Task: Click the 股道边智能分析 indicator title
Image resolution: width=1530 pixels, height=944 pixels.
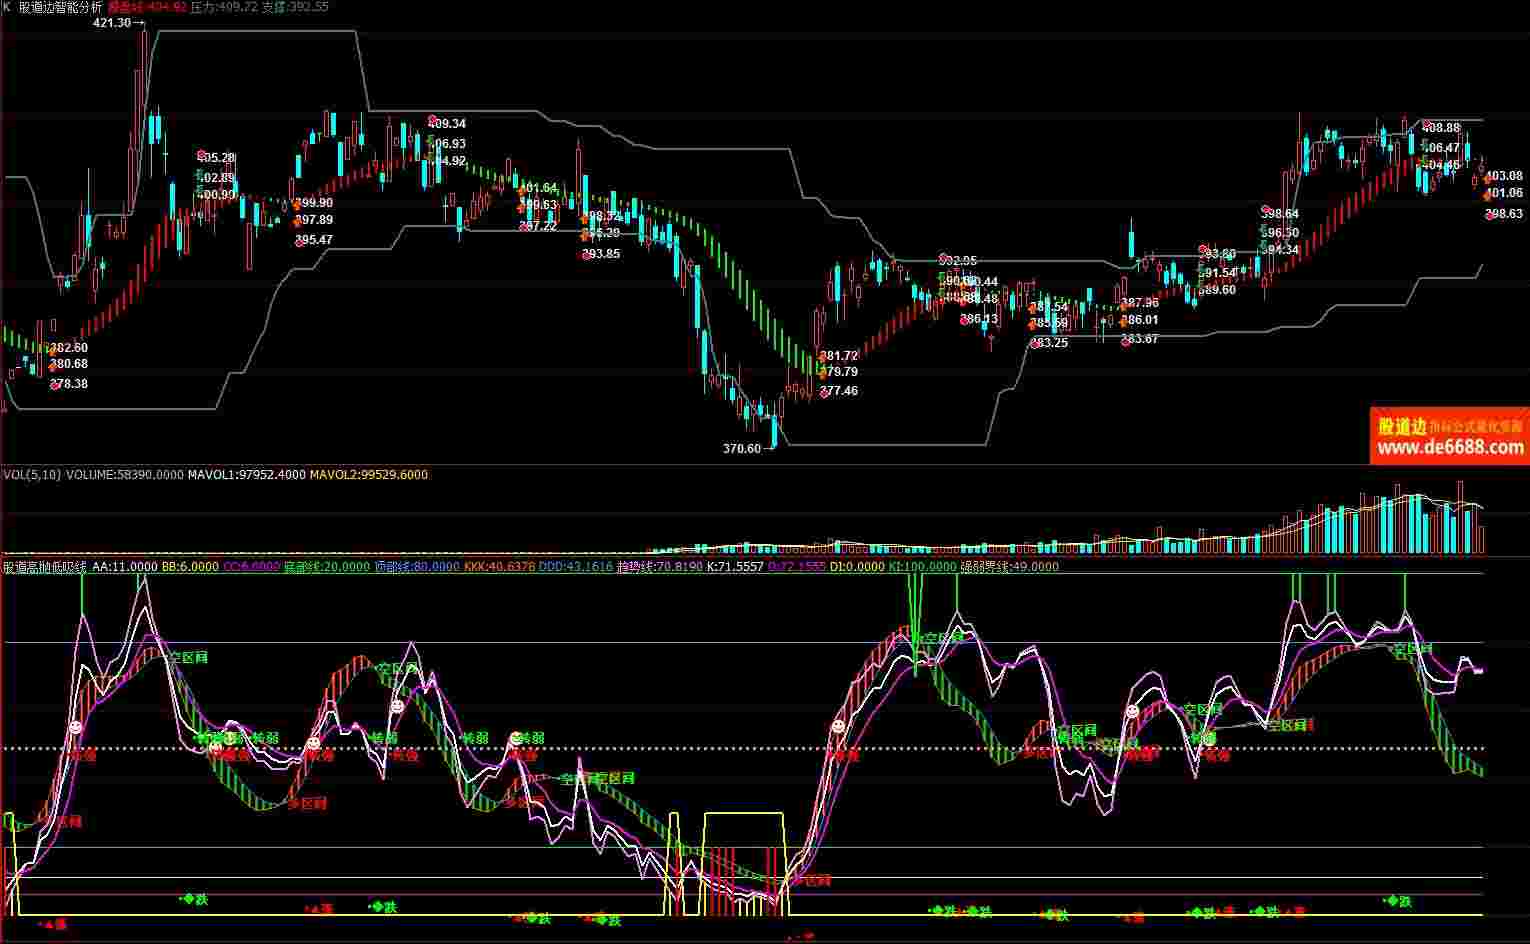Action: click(x=60, y=7)
